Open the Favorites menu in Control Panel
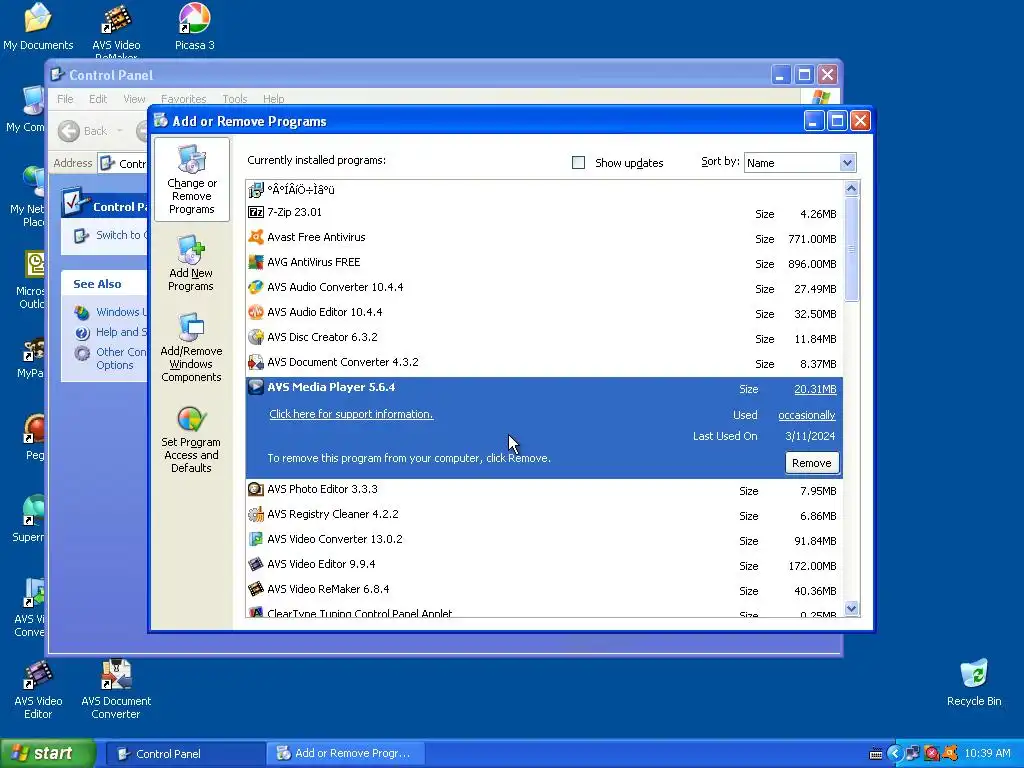 coord(184,99)
